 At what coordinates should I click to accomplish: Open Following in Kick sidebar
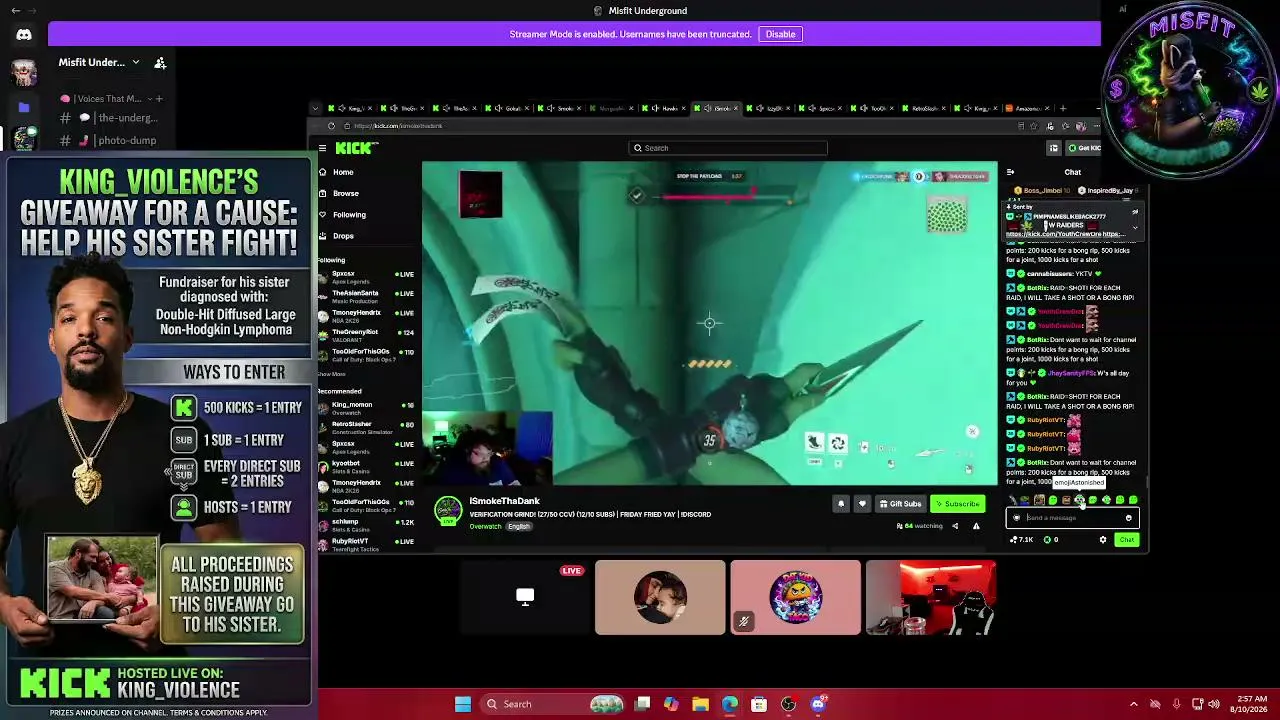(348, 214)
